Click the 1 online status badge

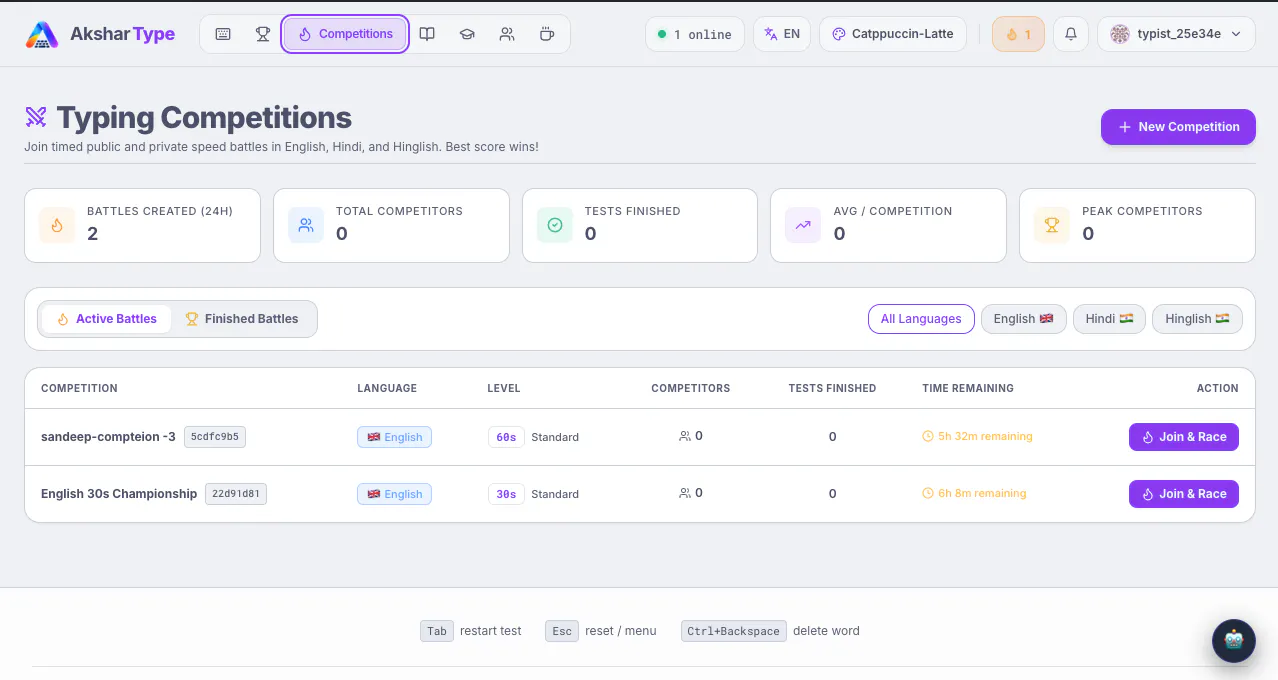[695, 34]
